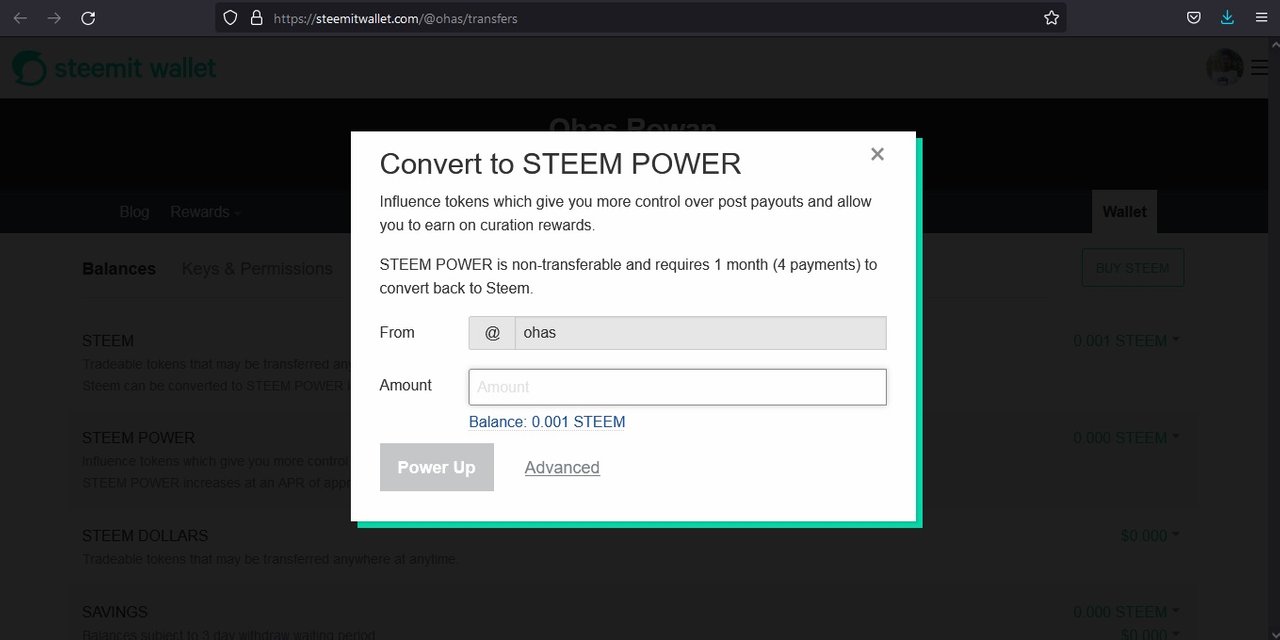Click the STEEM POWER heading in balances
Screen dimensions: 1280x640
pyautogui.click(x=139, y=438)
